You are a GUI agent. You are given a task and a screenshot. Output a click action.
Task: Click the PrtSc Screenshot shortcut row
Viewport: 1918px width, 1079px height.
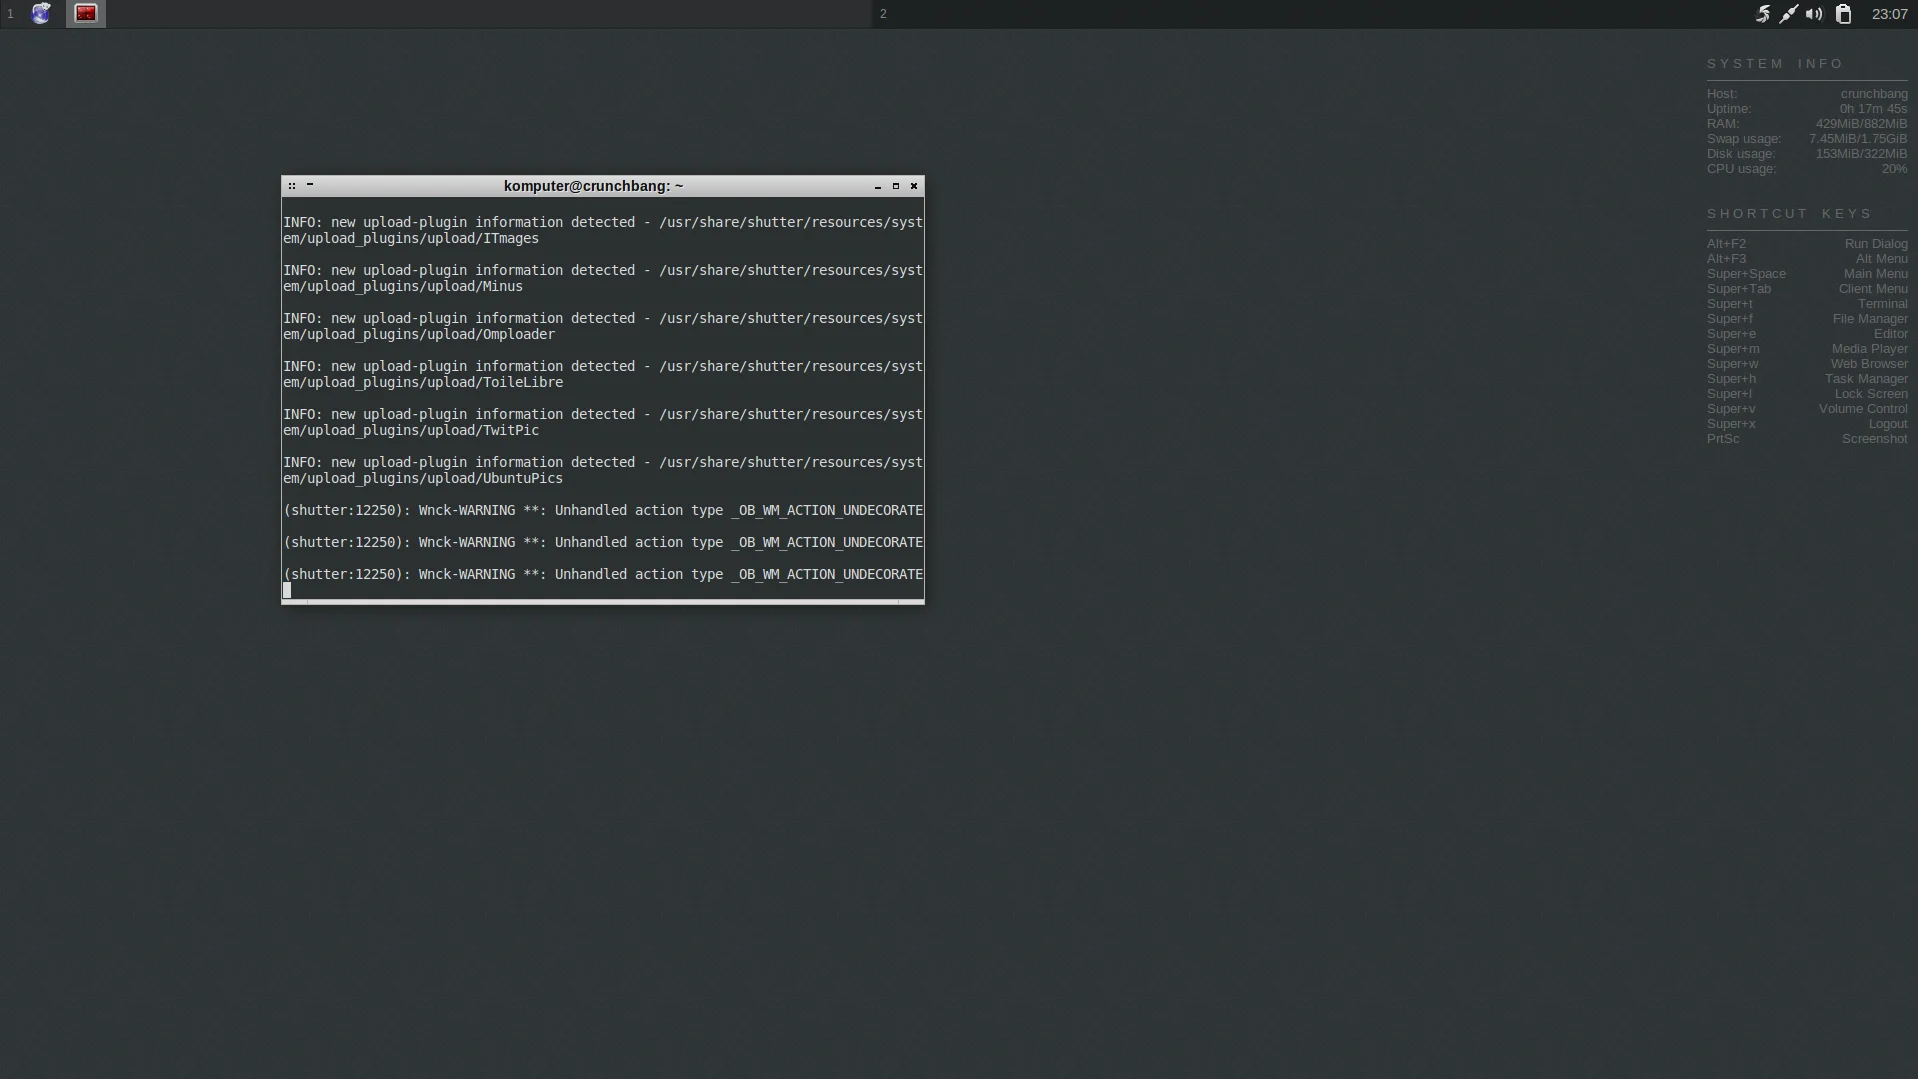tap(1807, 439)
